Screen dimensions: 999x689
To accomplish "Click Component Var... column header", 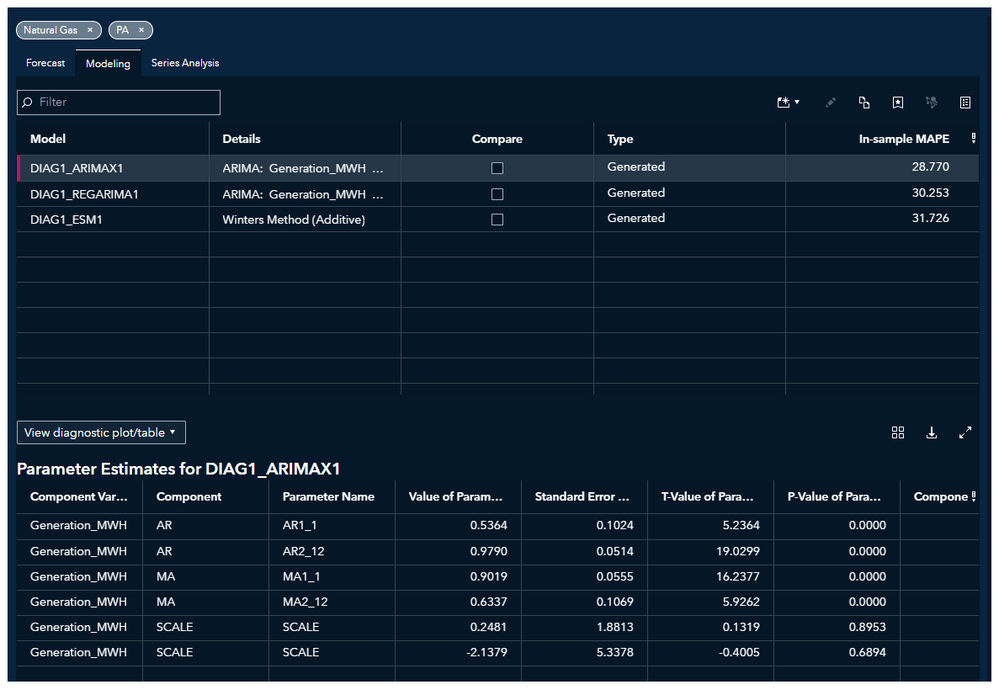I will [79, 497].
